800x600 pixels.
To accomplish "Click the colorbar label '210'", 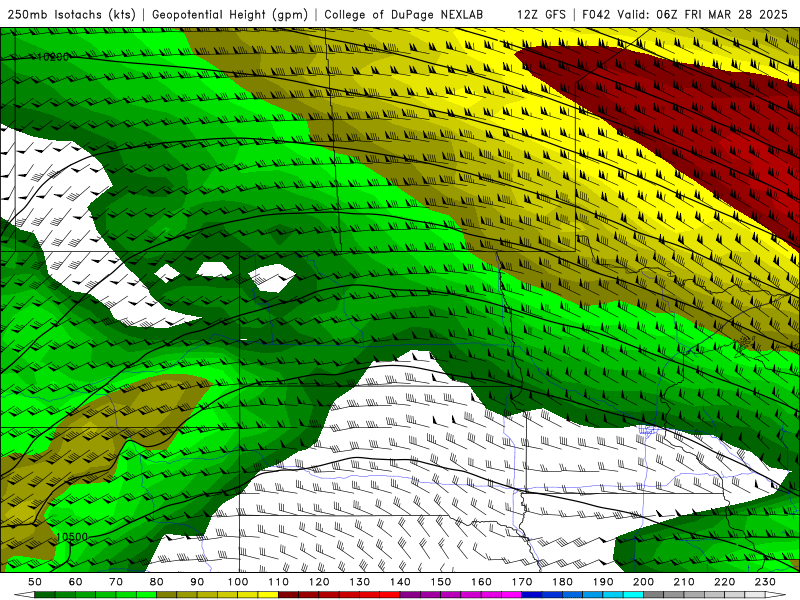I will pyautogui.click(x=684, y=582).
